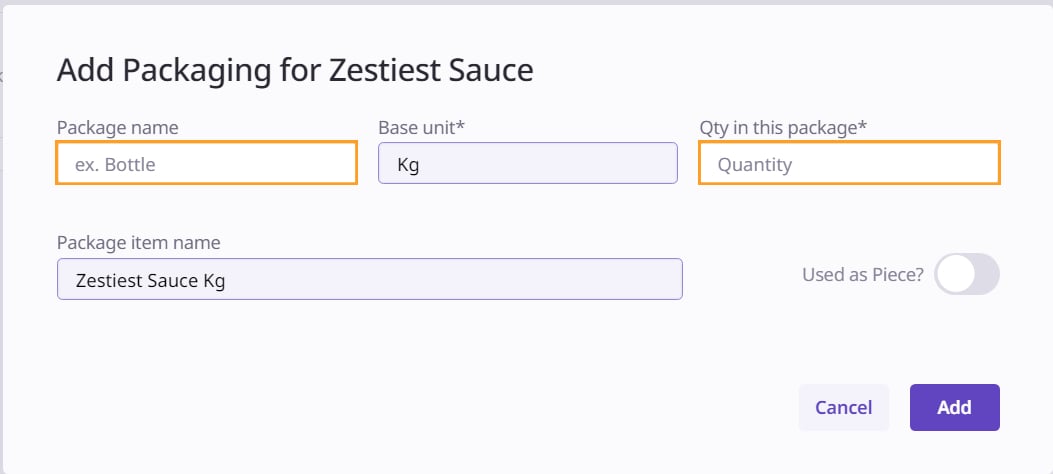This screenshot has height=474, width=1053.
Task: Click the "Package name" field label
Action: [x=118, y=127]
